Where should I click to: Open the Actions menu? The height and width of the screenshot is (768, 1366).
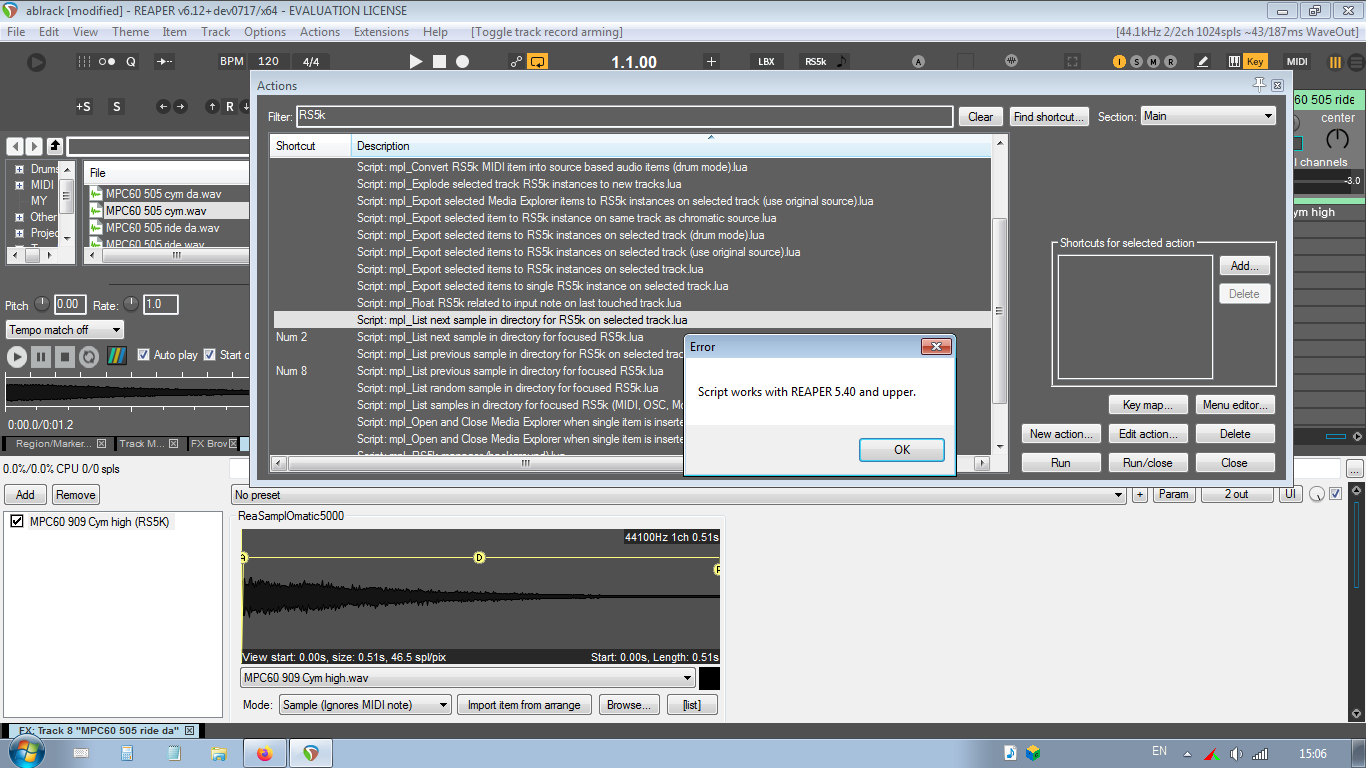click(320, 32)
